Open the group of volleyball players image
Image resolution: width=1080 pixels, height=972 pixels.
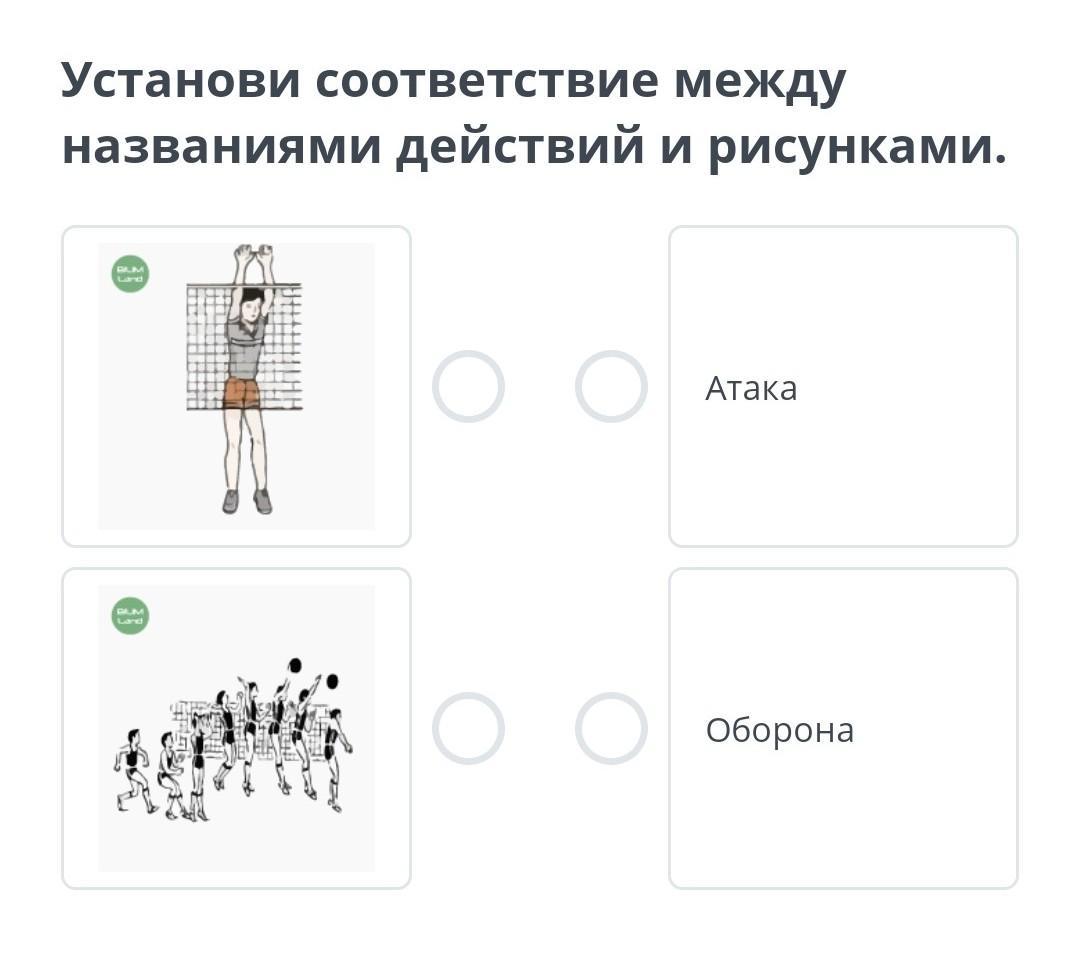[x=236, y=728]
